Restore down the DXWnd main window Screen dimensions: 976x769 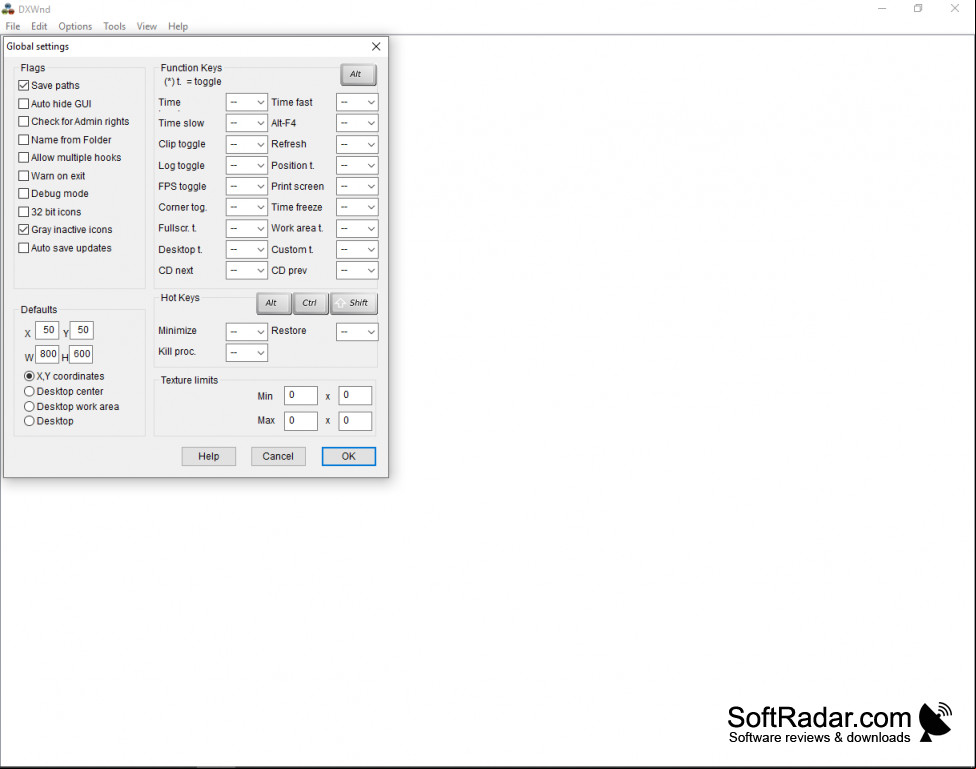[918, 9]
